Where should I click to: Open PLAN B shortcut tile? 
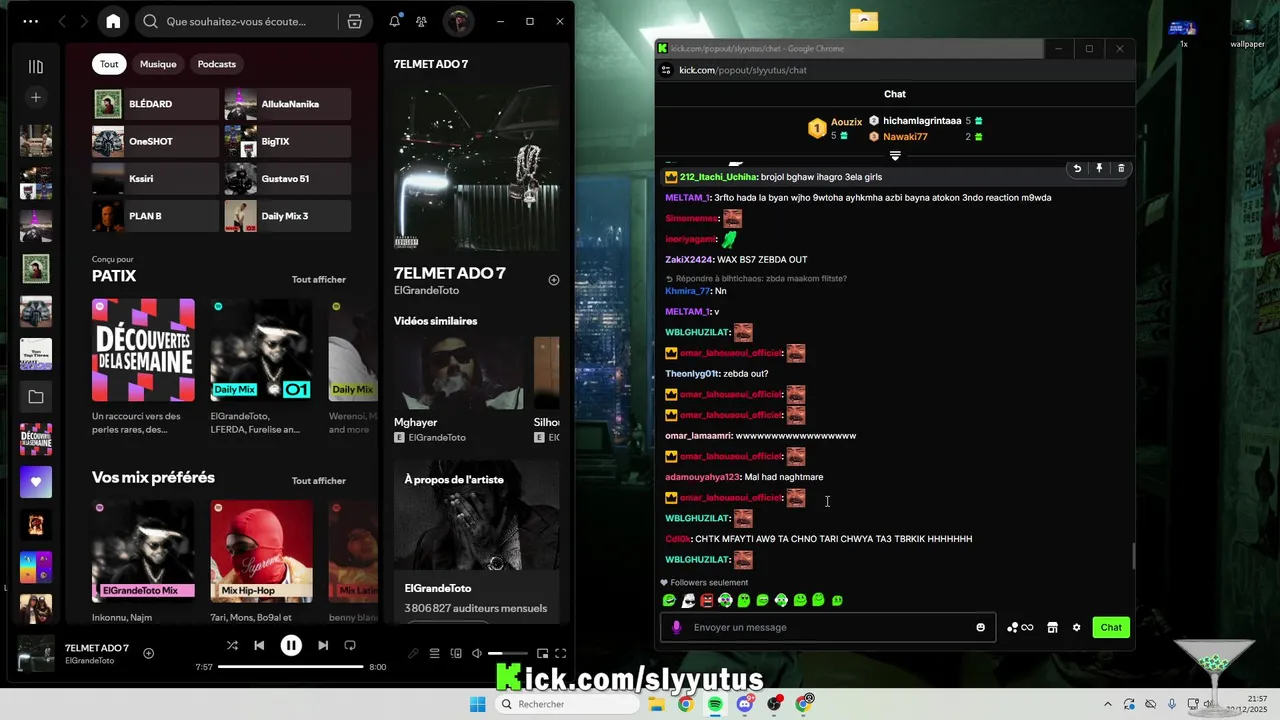[155, 216]
